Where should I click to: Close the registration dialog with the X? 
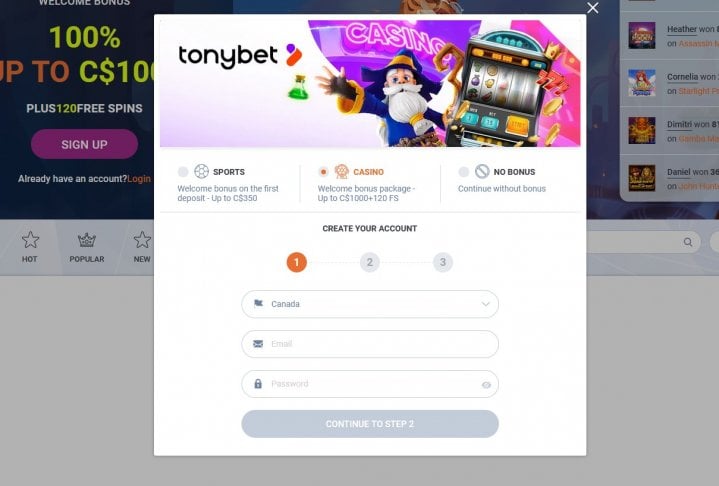pyautogui.click(x=592, y=8)
